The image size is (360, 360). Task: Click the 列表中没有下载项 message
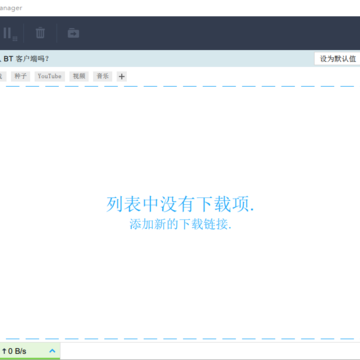pos(180,204)
